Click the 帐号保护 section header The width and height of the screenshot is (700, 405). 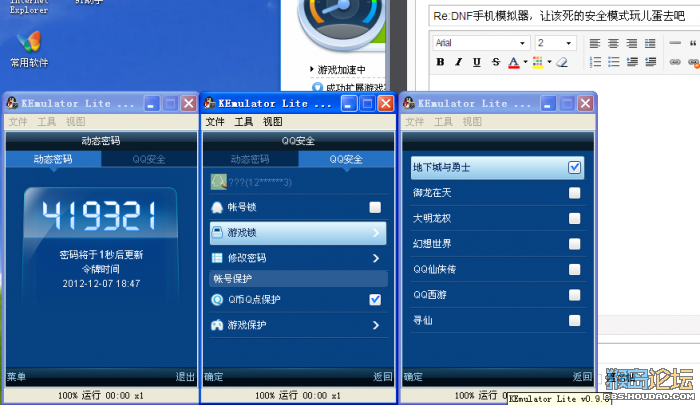click(x=298, y=279)
